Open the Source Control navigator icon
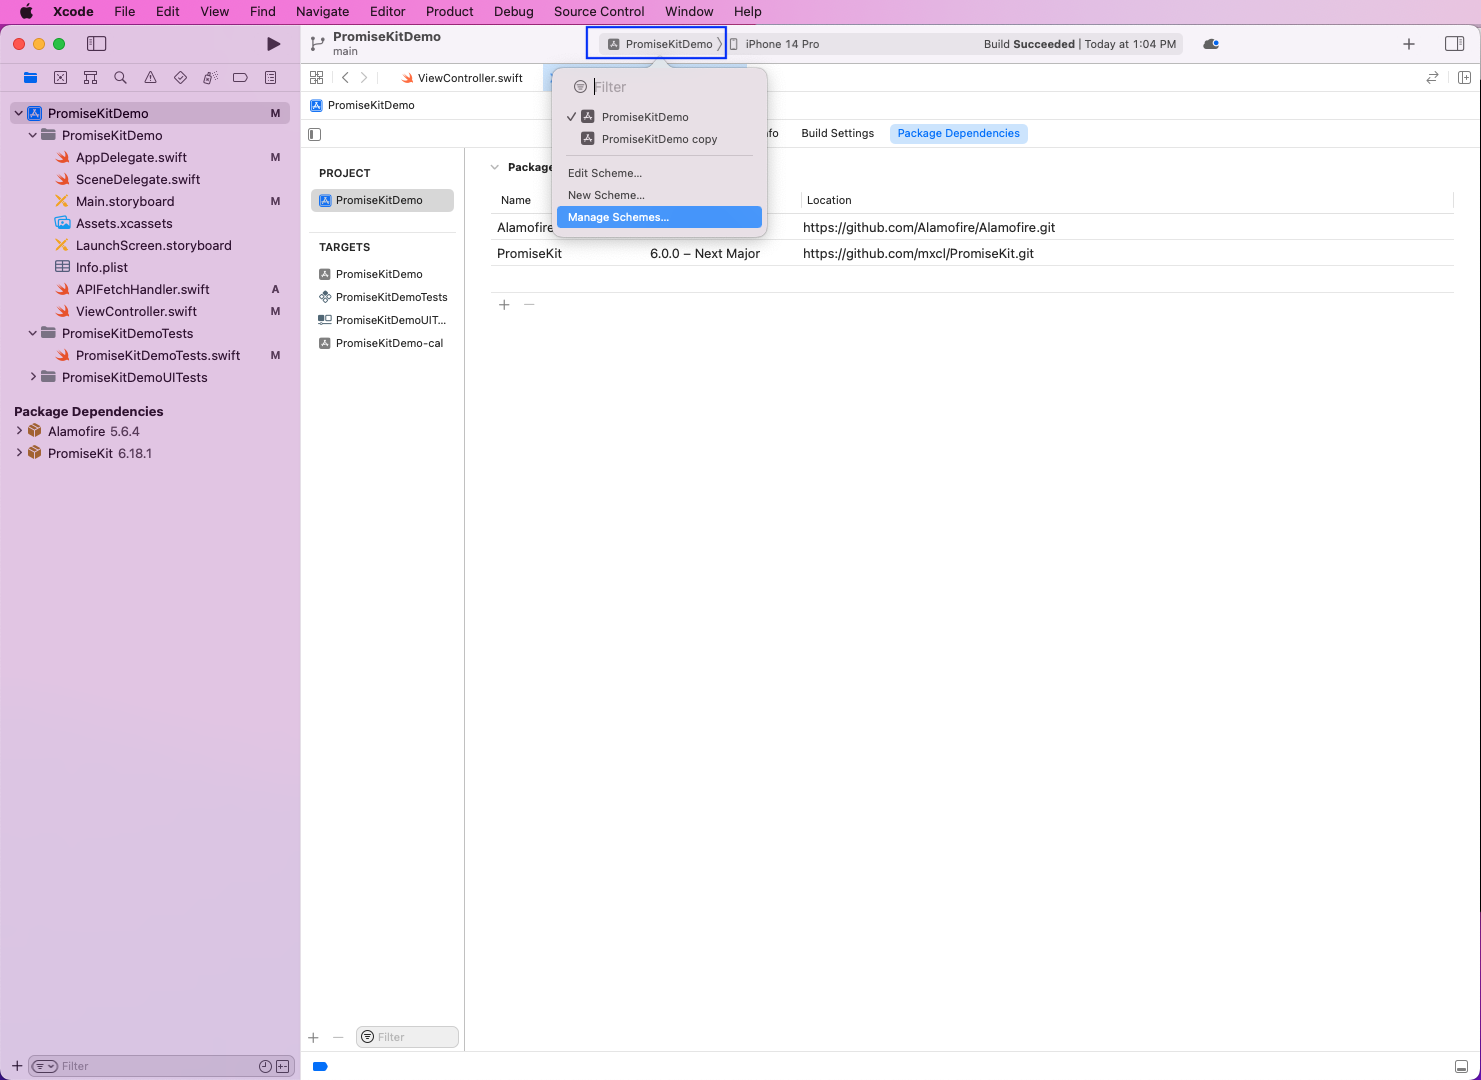Image resolution: width=1481 pixels, height=1080 pixels. tap(60, 78)
